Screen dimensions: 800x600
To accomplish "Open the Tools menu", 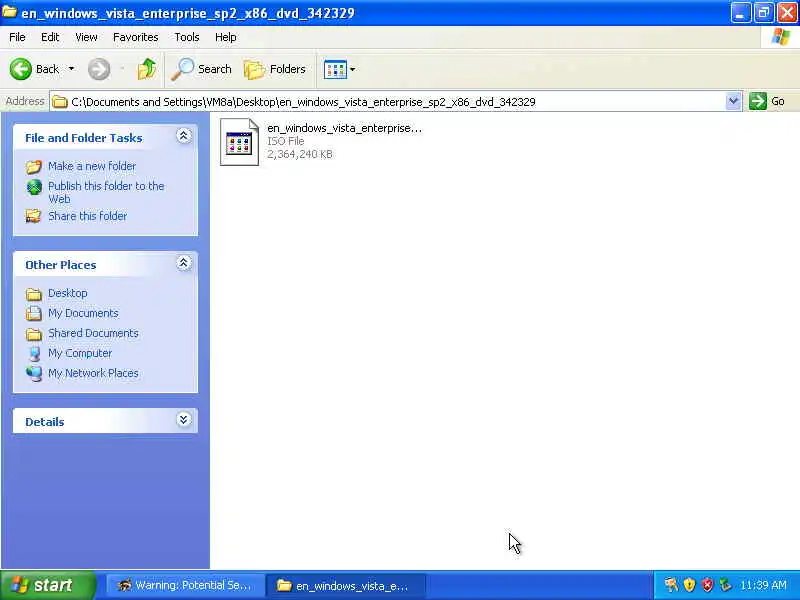I will [x=187, y=37].
